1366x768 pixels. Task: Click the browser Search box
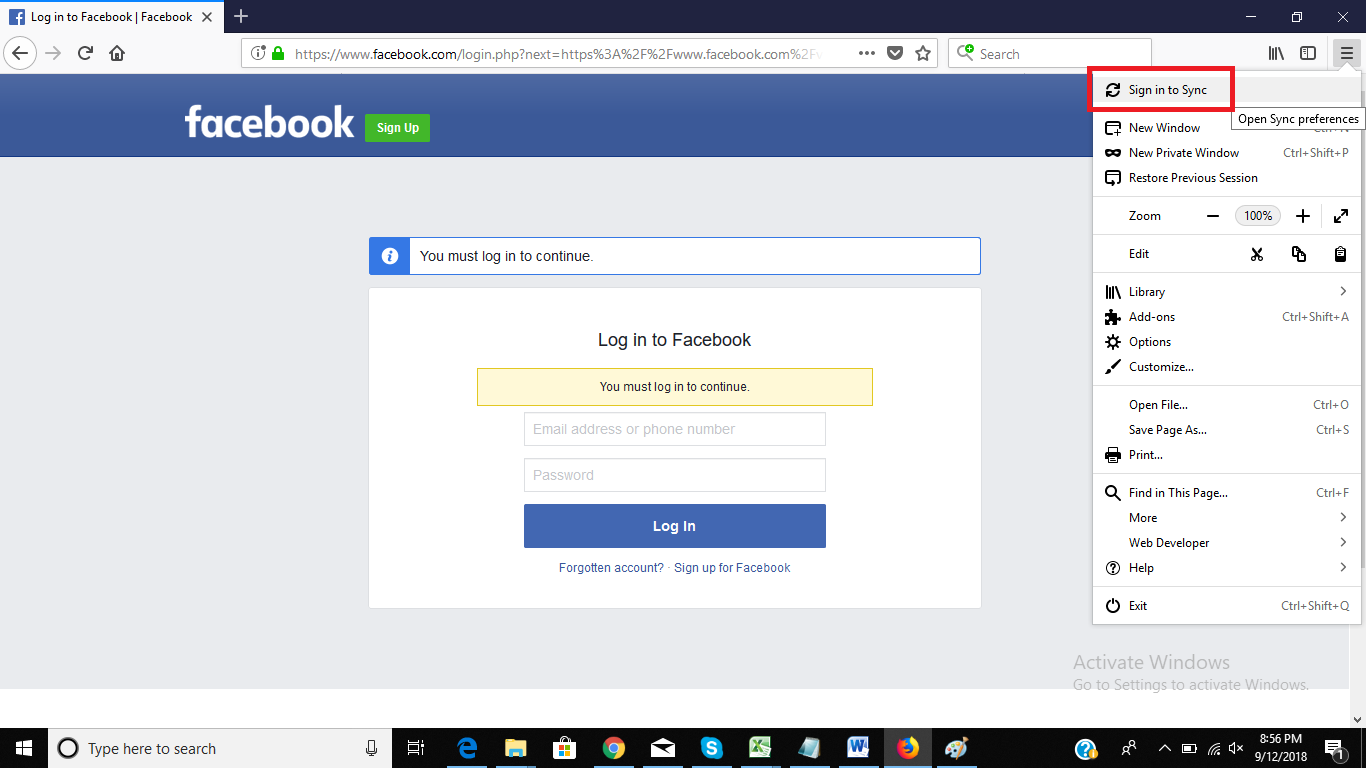point(1050,53)
